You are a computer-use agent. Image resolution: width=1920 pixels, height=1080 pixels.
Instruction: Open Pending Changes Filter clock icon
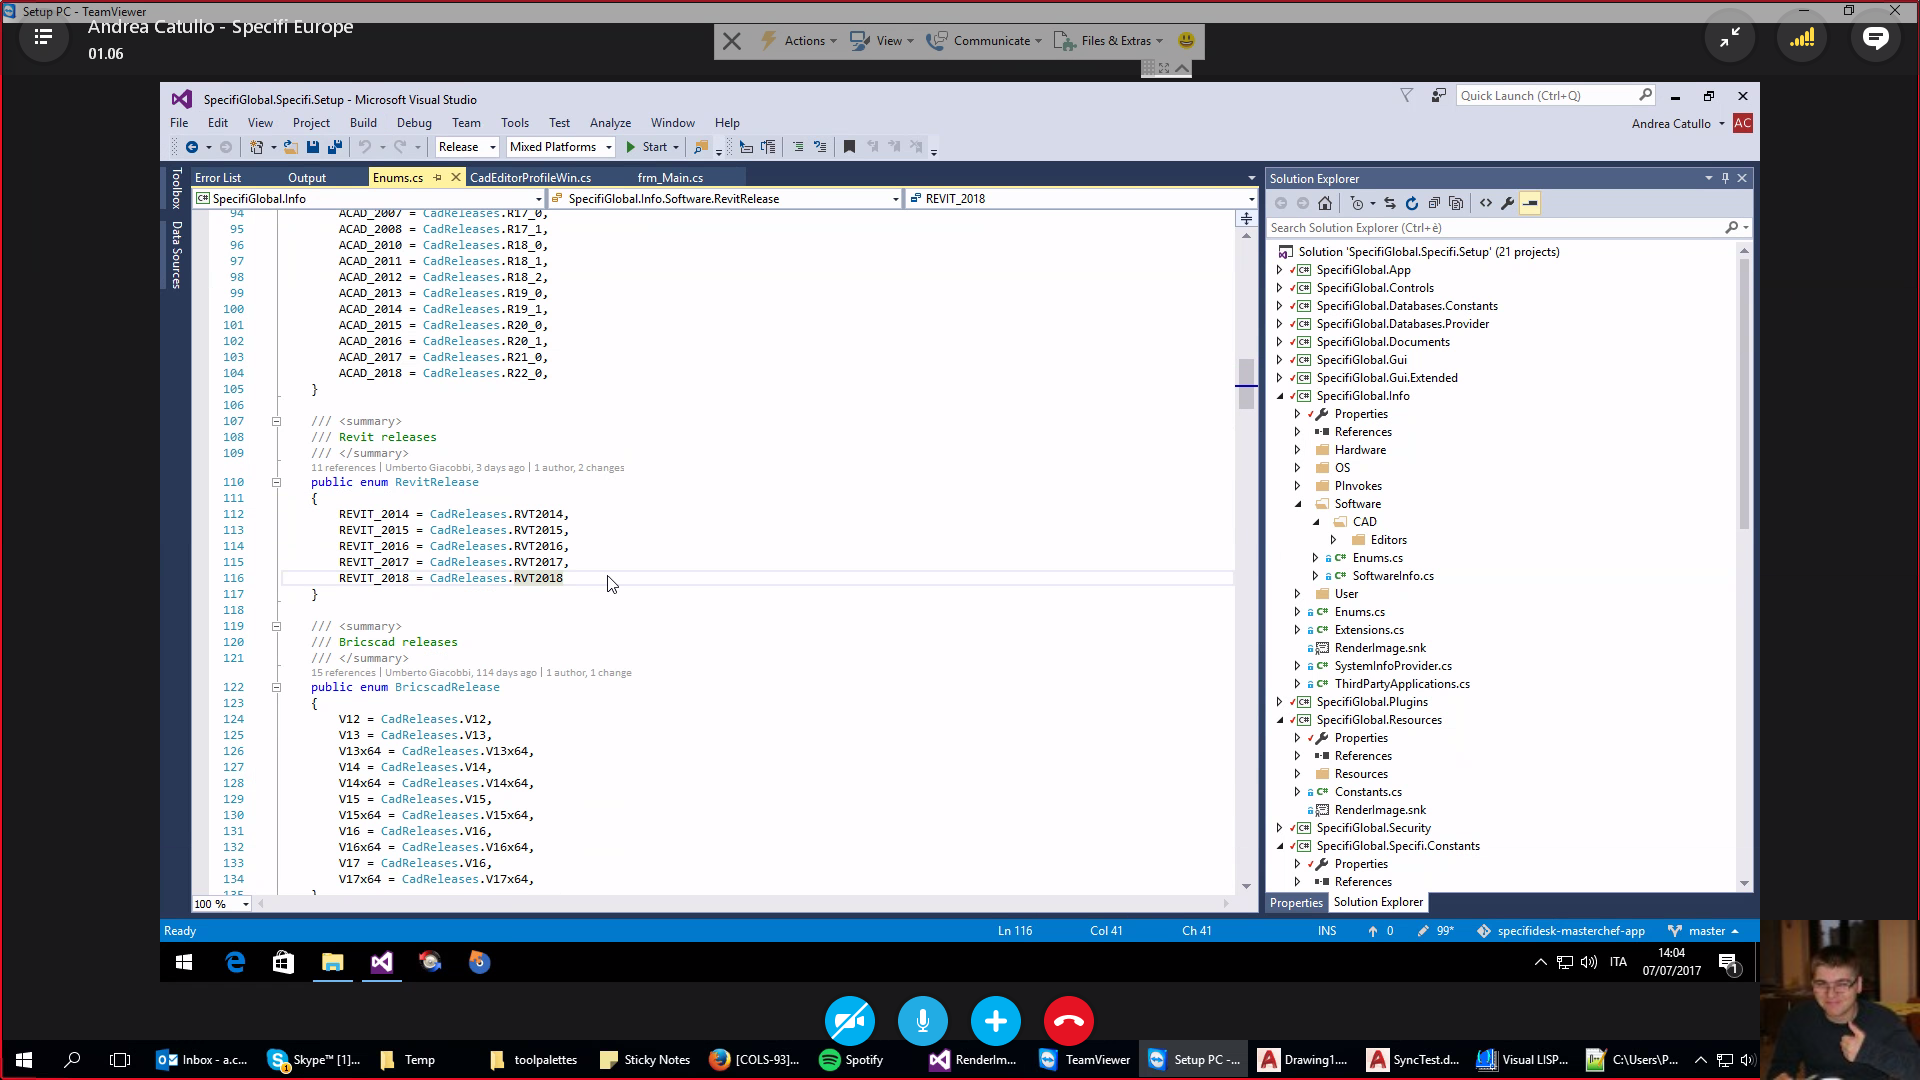tap(1357, 203)
